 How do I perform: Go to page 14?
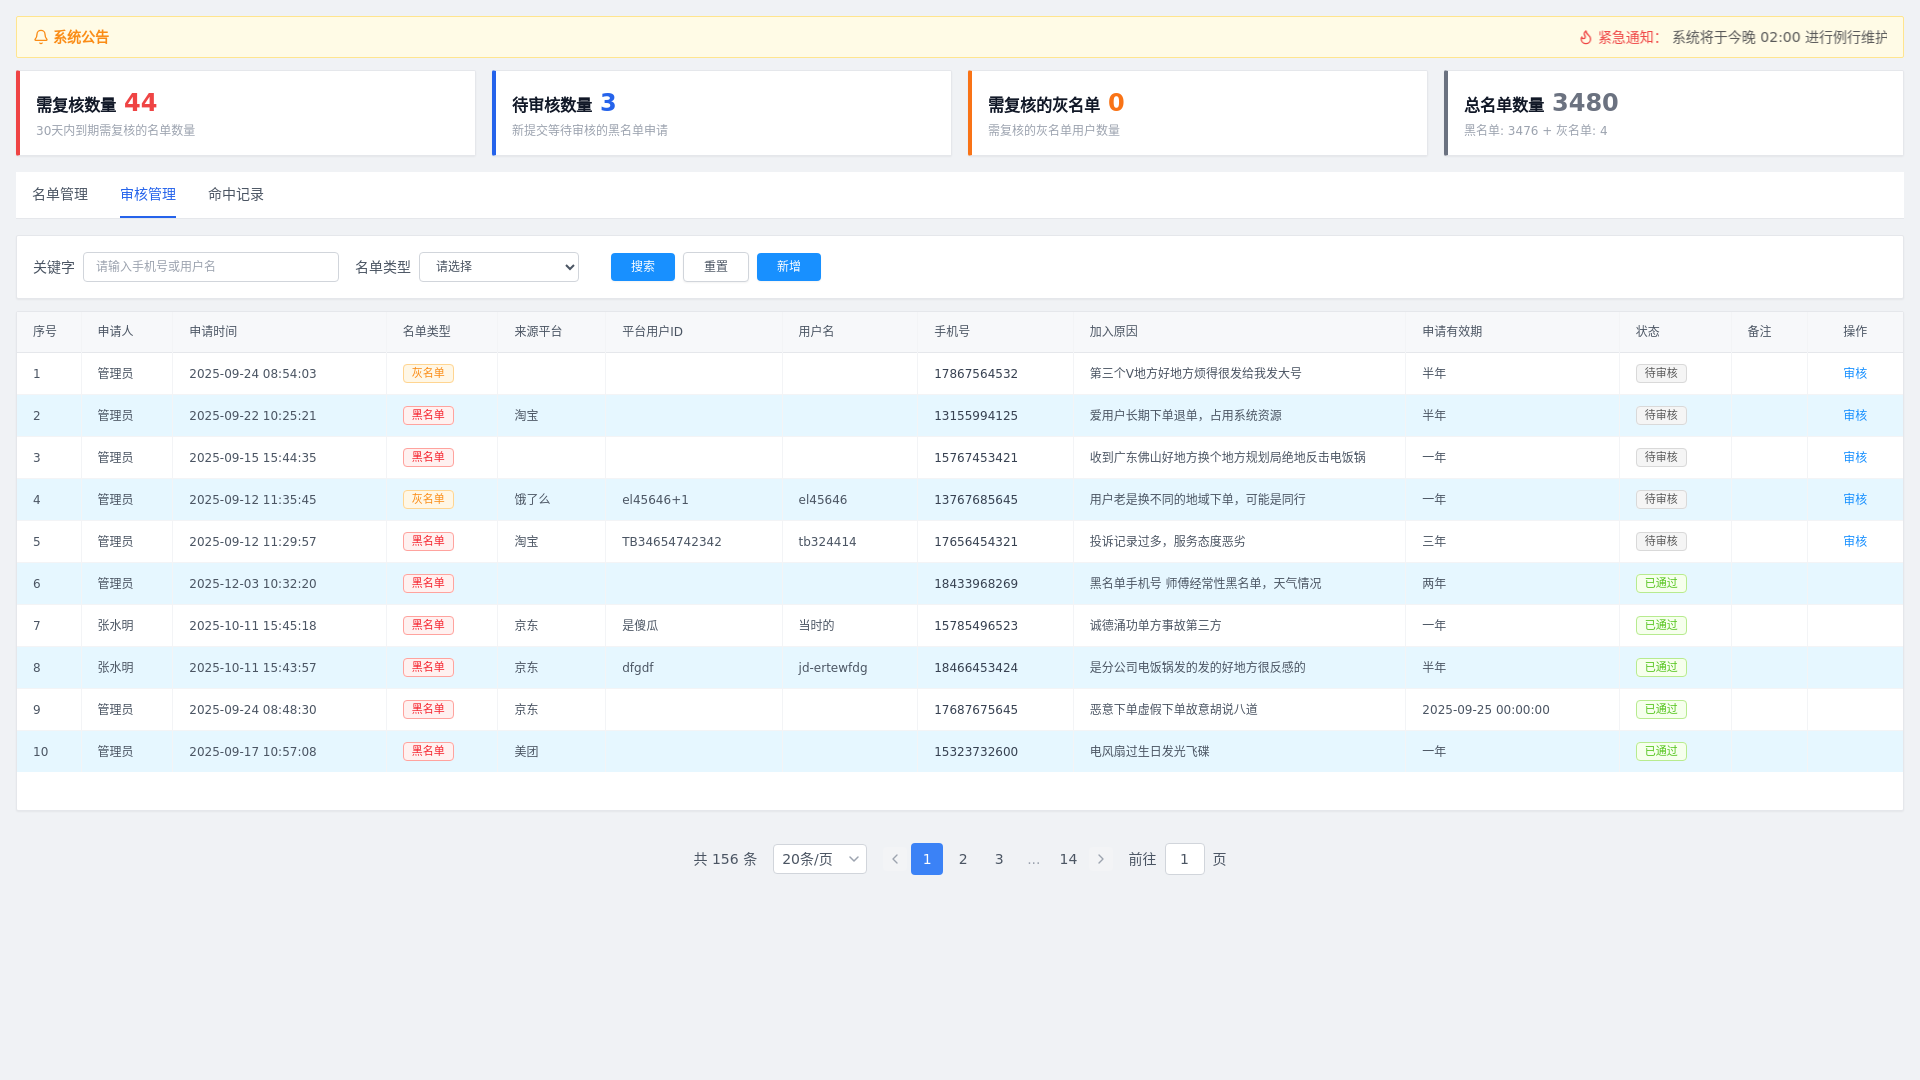[x=1068, y=859]
